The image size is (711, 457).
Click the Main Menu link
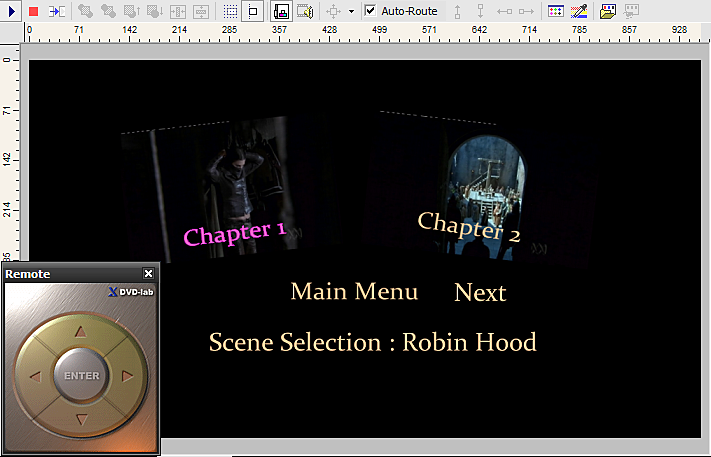(354, 291)
